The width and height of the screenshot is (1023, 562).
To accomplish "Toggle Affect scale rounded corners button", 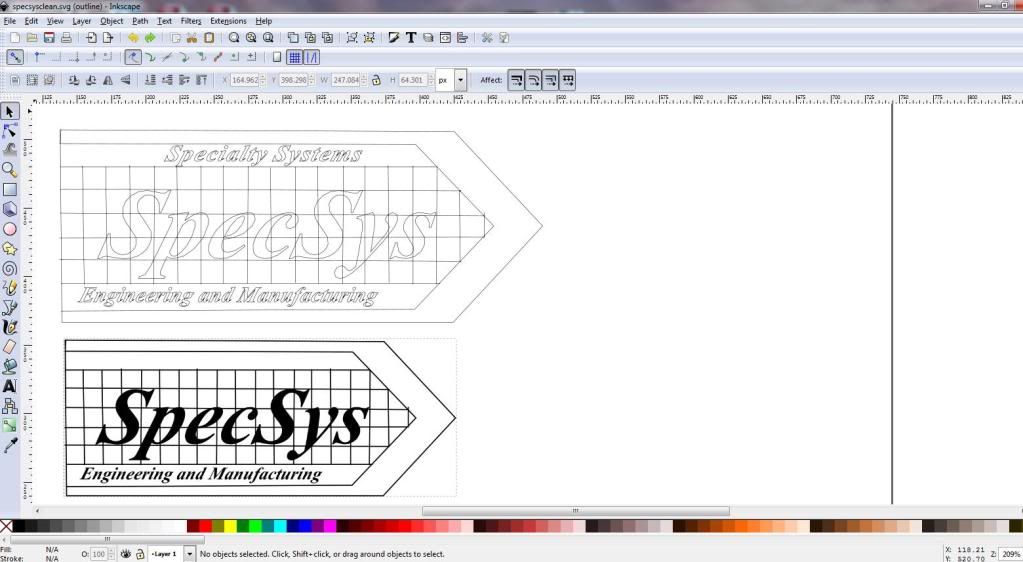I will point(534,80).
